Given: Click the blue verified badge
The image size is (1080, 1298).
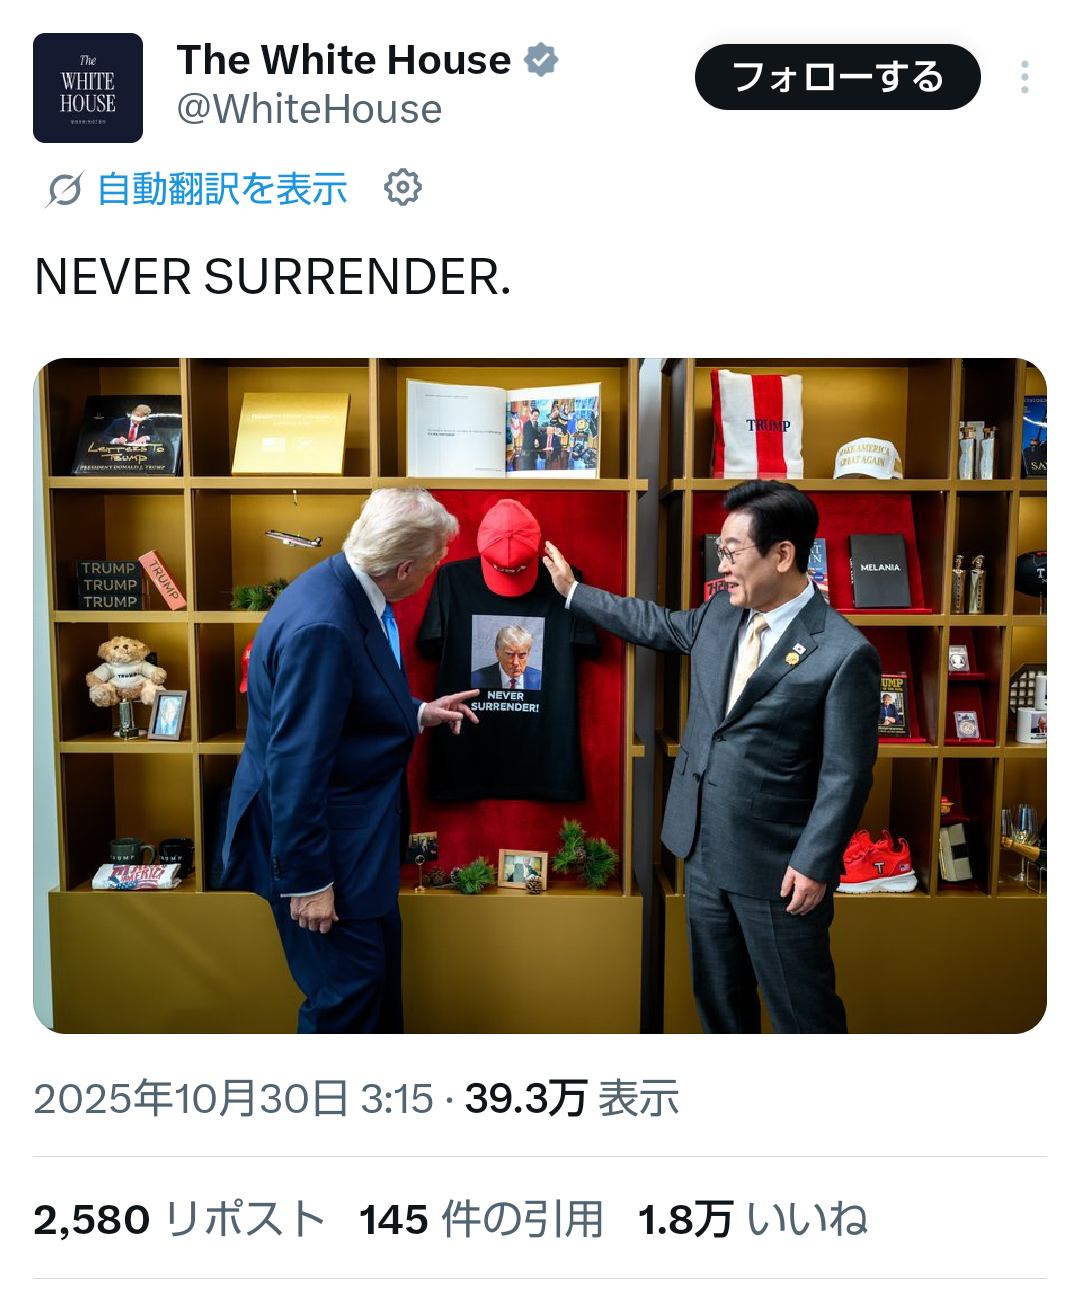Looking at the screenshot, I should 541,60.
